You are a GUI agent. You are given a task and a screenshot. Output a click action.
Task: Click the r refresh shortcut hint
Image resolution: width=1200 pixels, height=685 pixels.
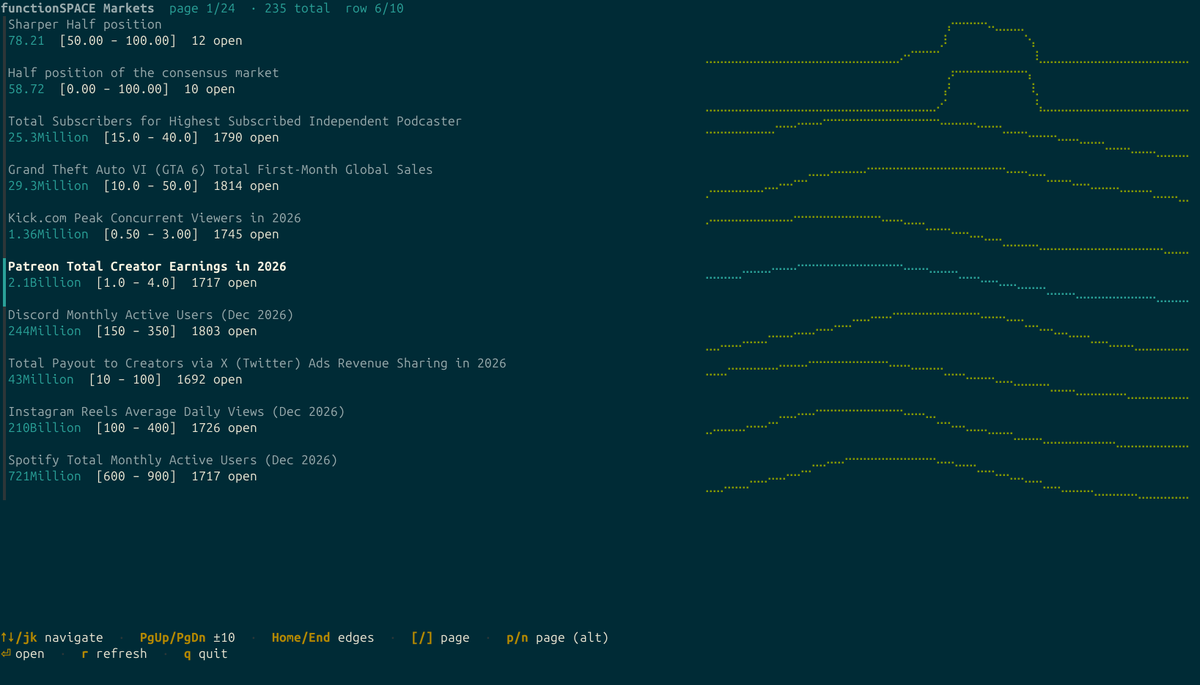coord(114,654)
